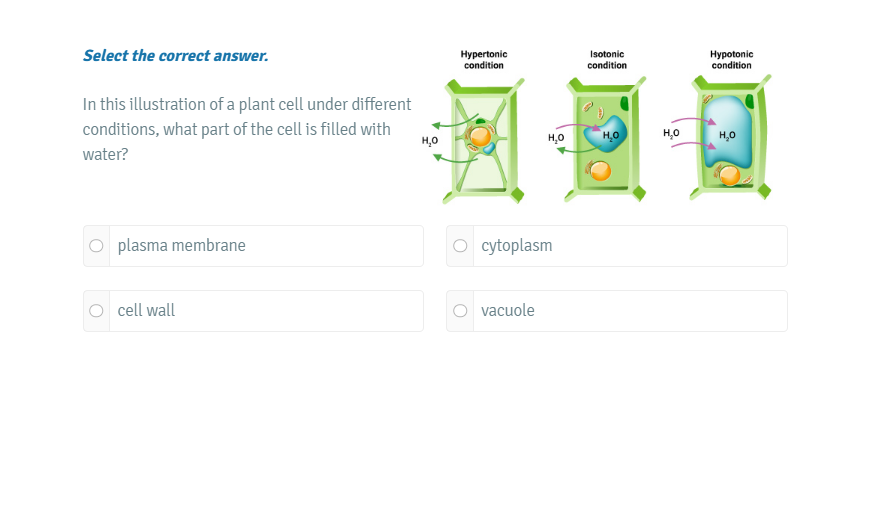The height and width of the screenshot is (509, 896).
Task: Click the question text about plant cell
Action: [x=246, y=130]
